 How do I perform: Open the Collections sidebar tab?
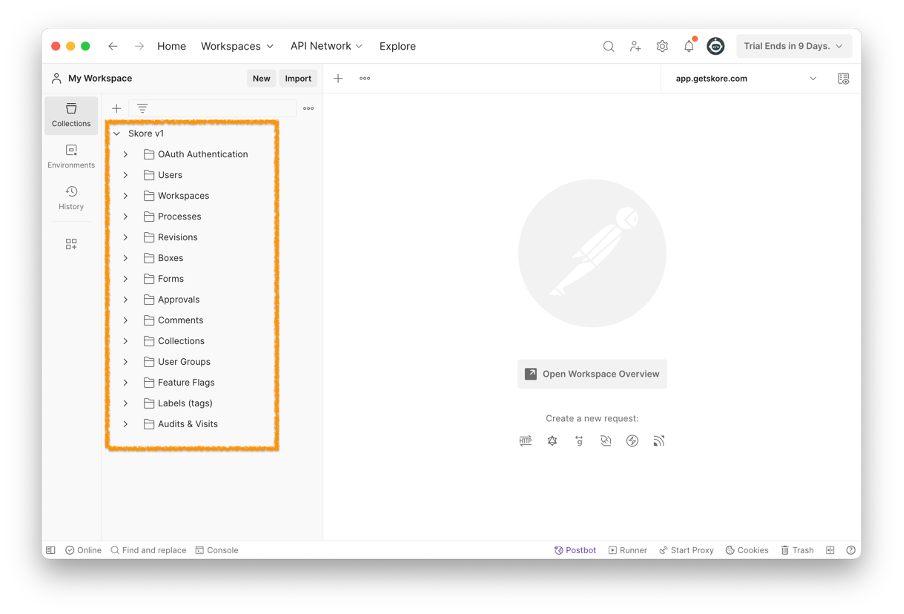point(71,115)
